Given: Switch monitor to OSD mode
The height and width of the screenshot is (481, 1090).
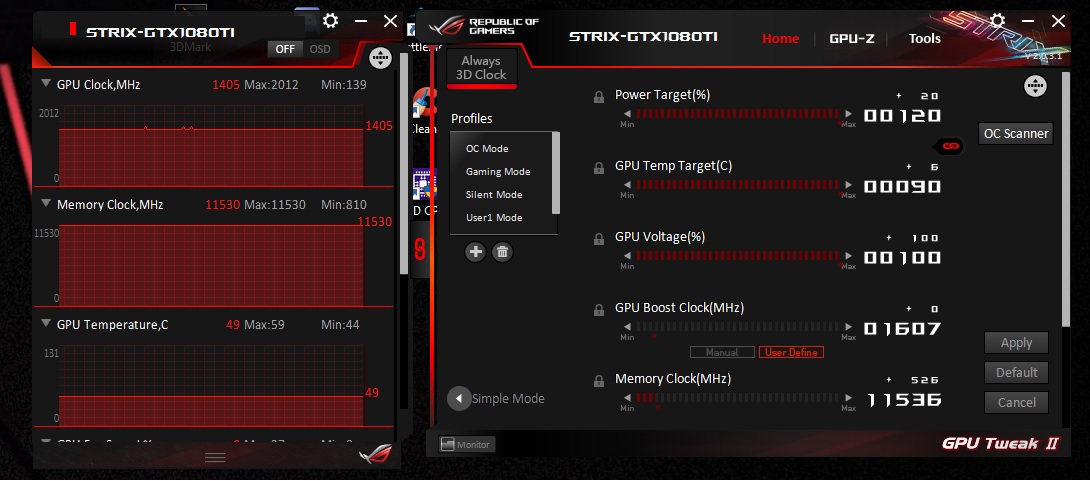Looking at the screenshot, I should click(320, 49).
